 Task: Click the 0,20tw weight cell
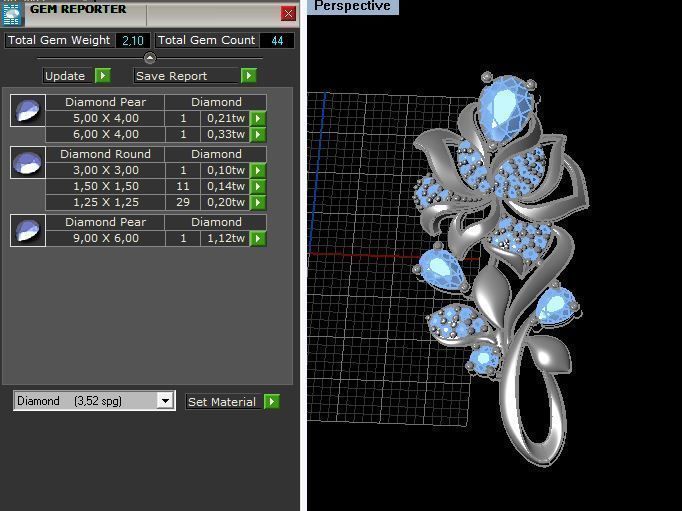[225, 202]
